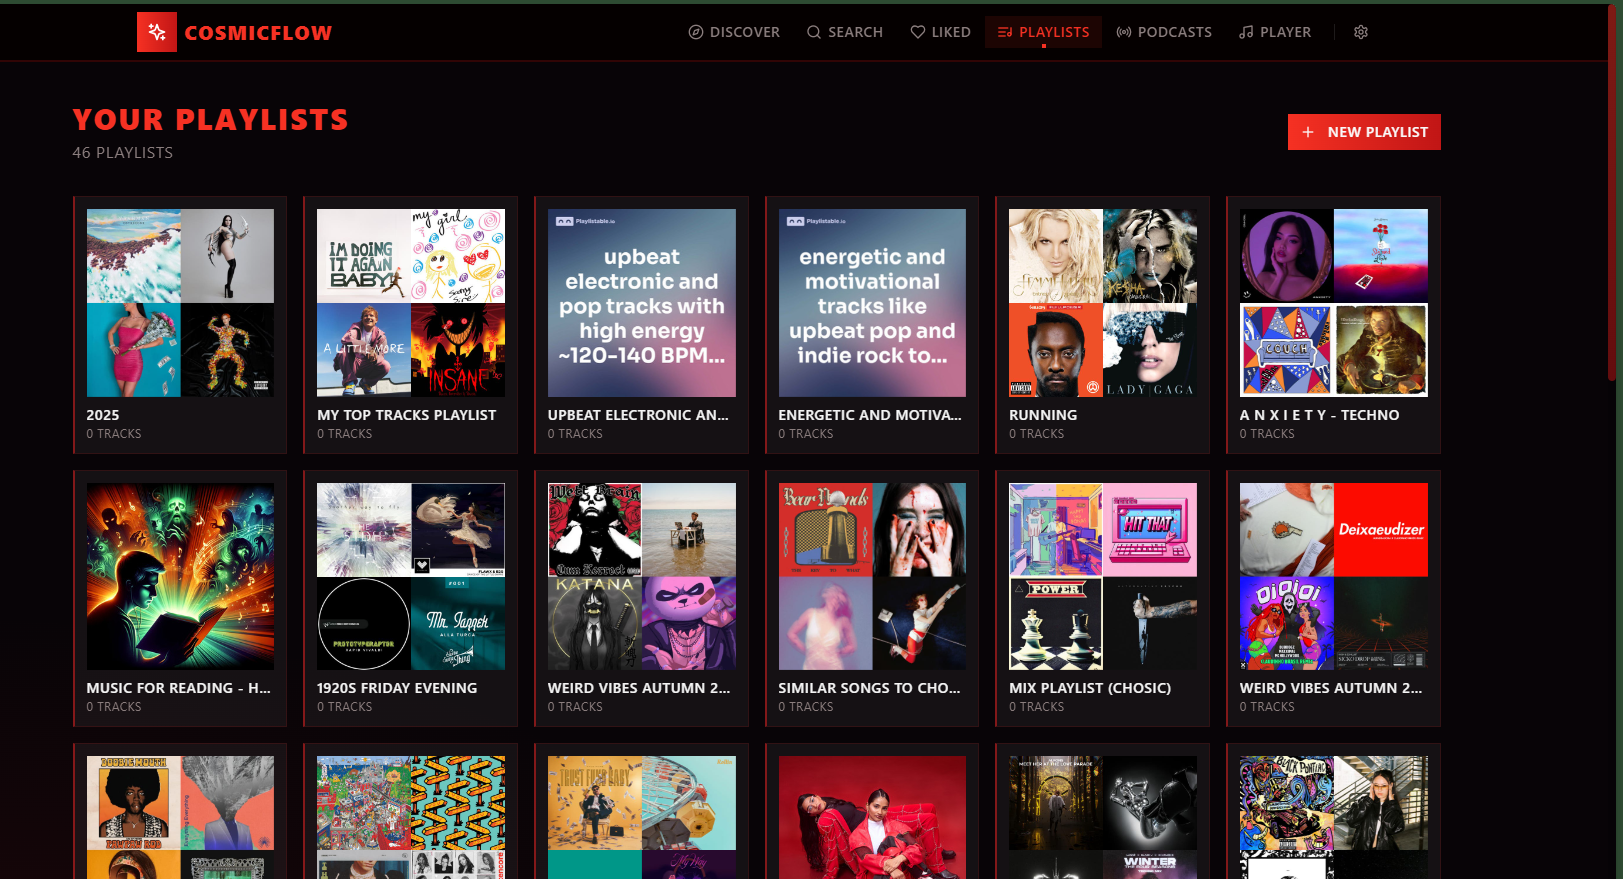
Task: Open the energetic and motivational playlist cover
Action: [x=872, y=303]
